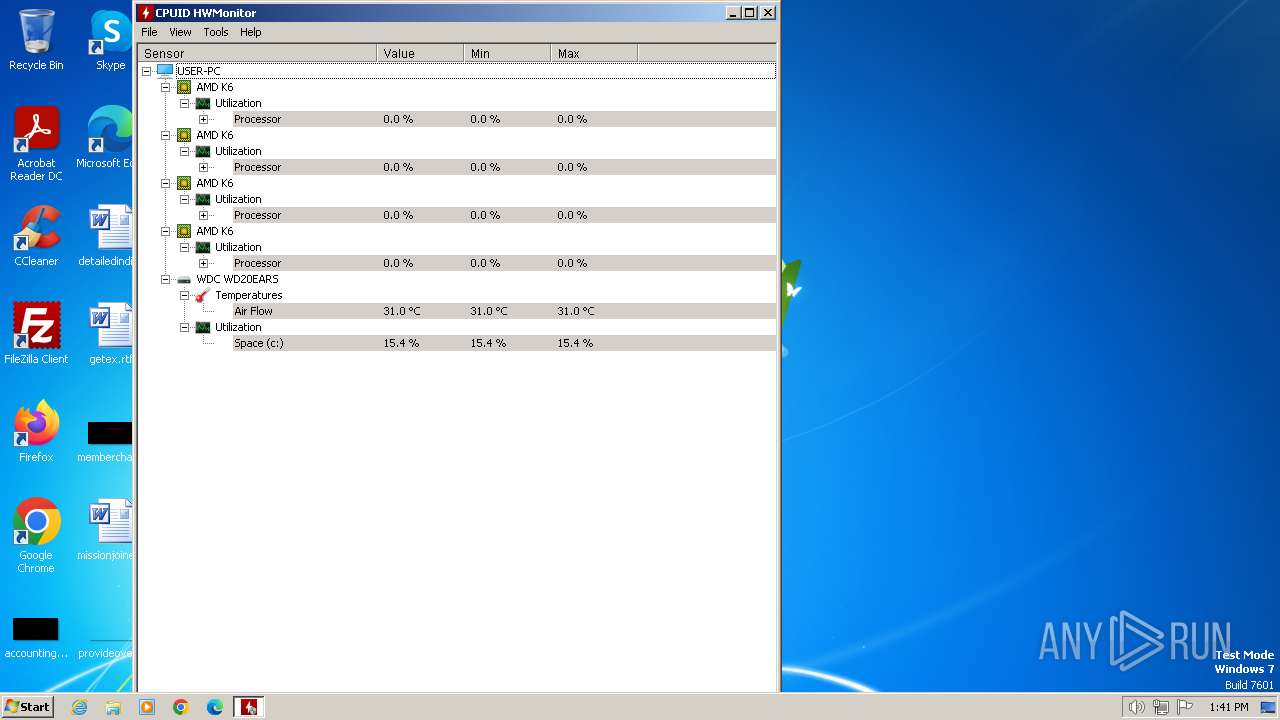The height and width of the screenshot is (720, 1280).
Task: Open Chrome from the taskbar
Action: [x=181, y=707]
